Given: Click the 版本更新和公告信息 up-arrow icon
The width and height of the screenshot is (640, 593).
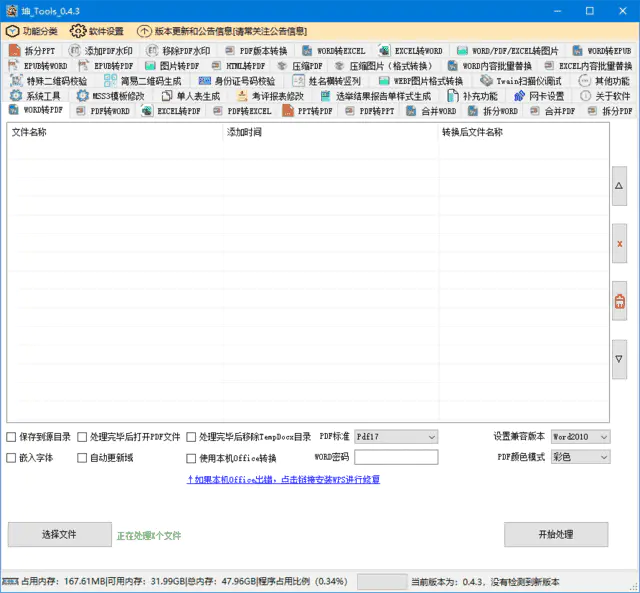Looking at the screenshot, I should click(145, 31).
